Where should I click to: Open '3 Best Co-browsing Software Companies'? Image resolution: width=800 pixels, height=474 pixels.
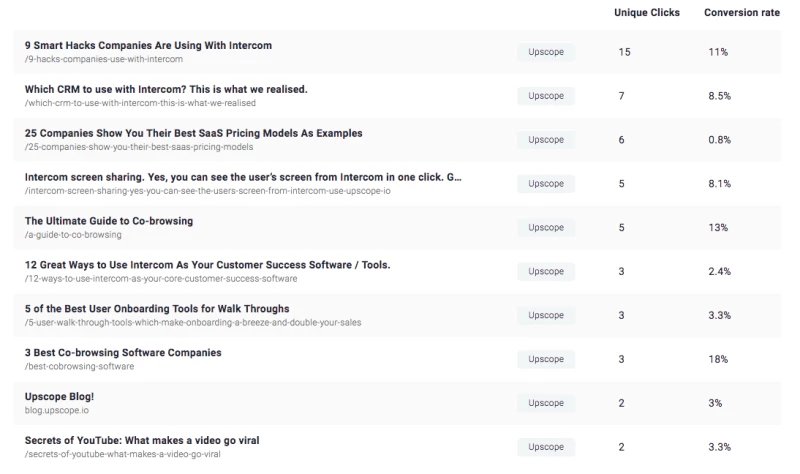click(x=123, y=353)
